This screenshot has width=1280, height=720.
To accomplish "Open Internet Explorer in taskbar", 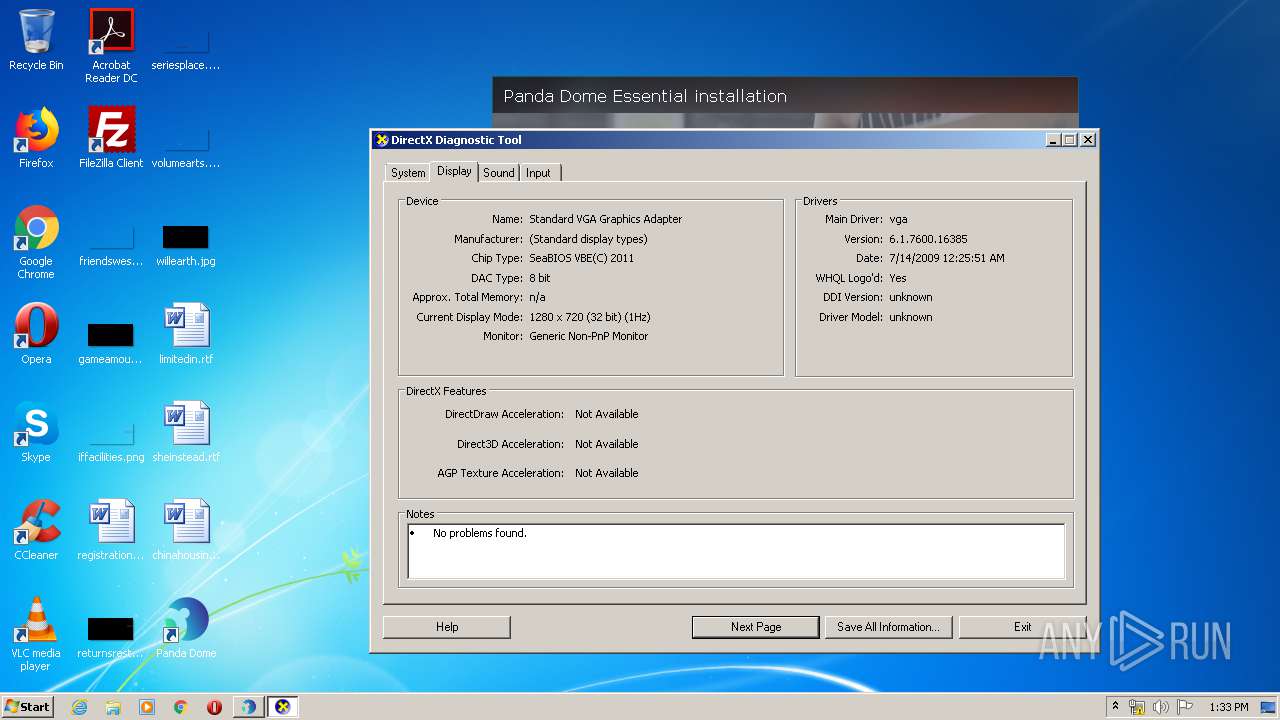I will (79, 707).
